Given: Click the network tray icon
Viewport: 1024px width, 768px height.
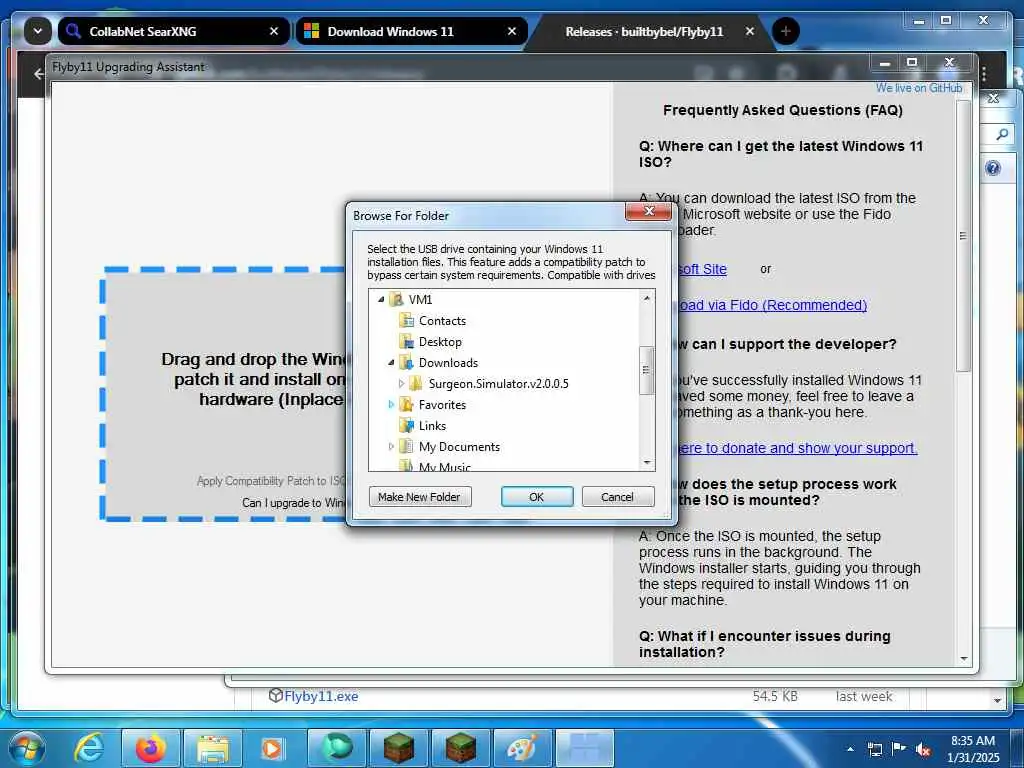Looking at the screenshot, I should tap(874, 749).
